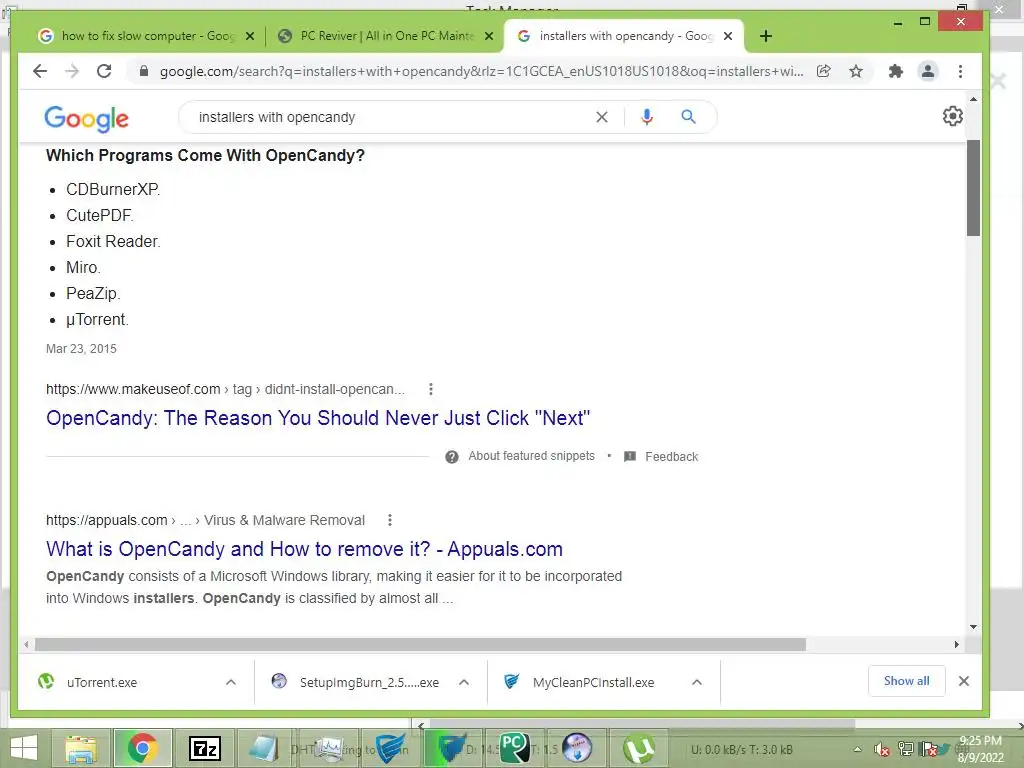The height and width of the screenshot is (768, 1024).
Task: Click the scroll up arrow
Action: [x=973, y=99]
